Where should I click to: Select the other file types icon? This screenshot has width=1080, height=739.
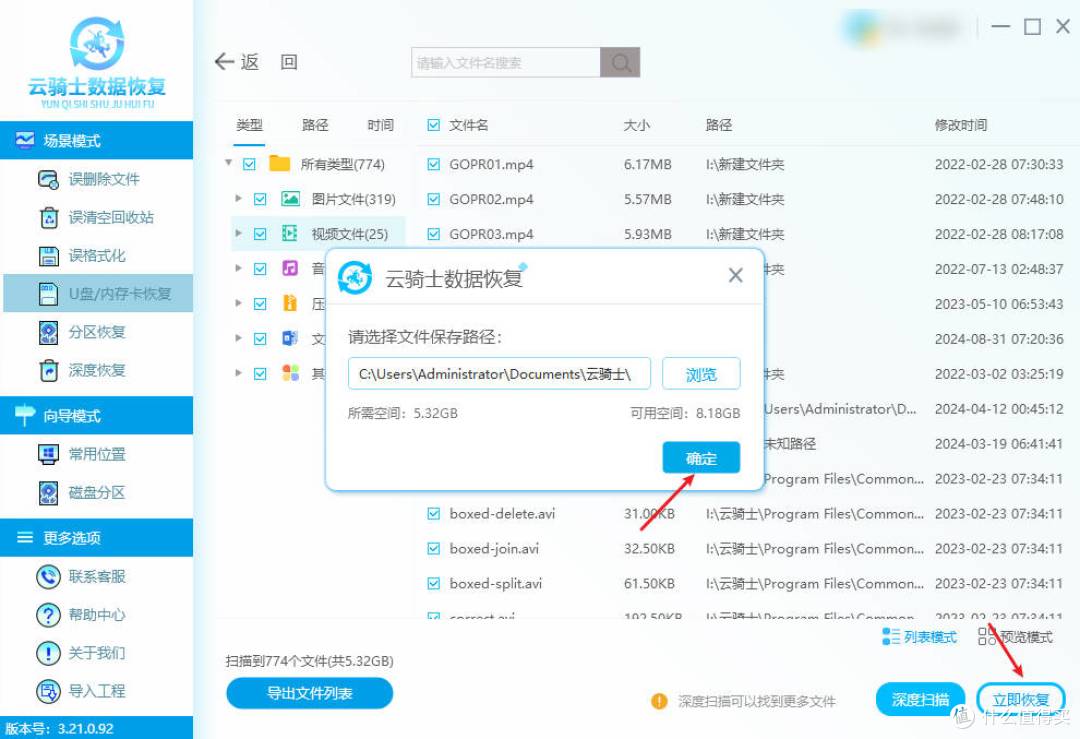point(290,373)
